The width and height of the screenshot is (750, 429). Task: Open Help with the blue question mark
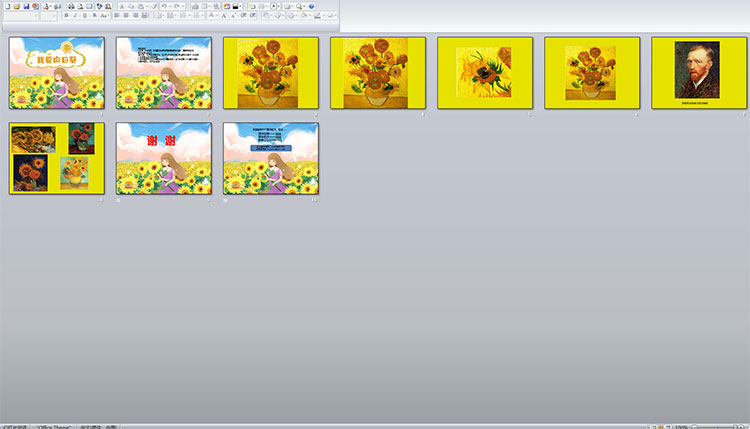(311, 7)
